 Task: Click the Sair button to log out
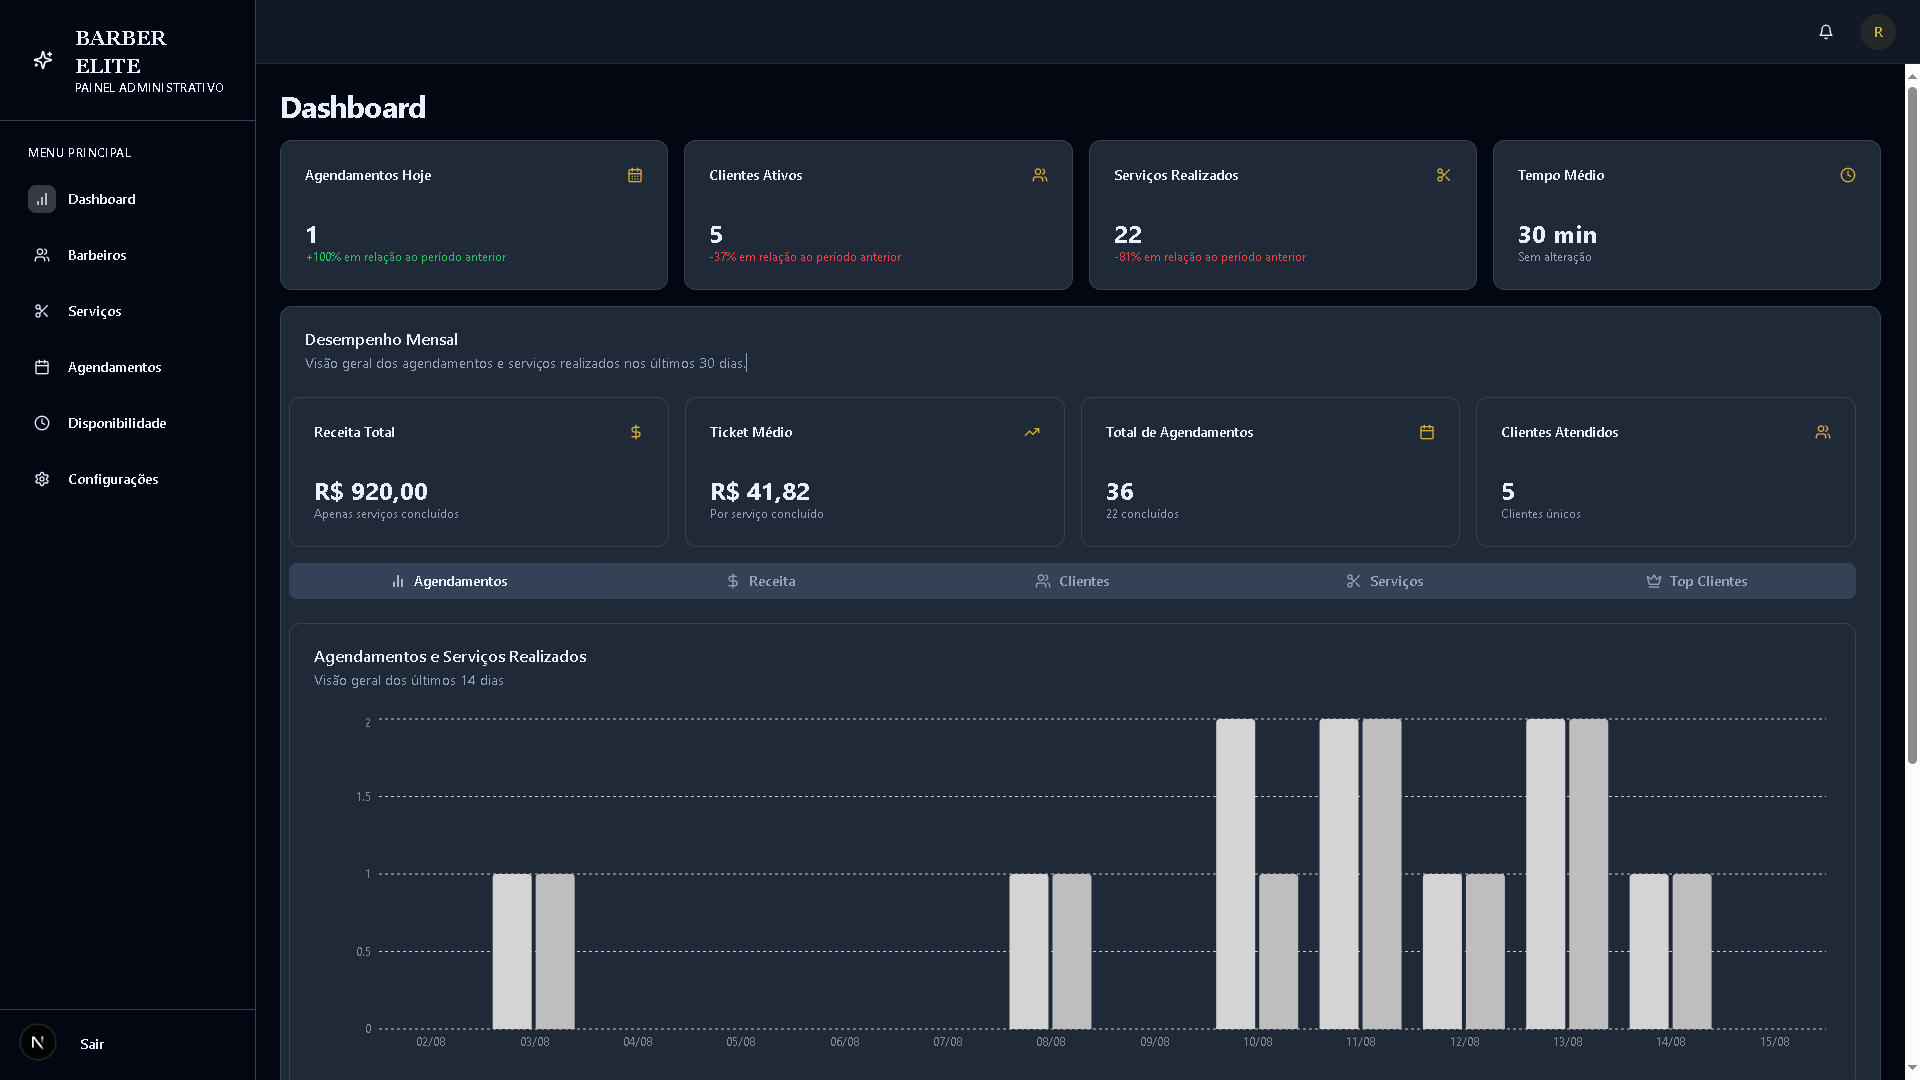(x=92, y=1043)
